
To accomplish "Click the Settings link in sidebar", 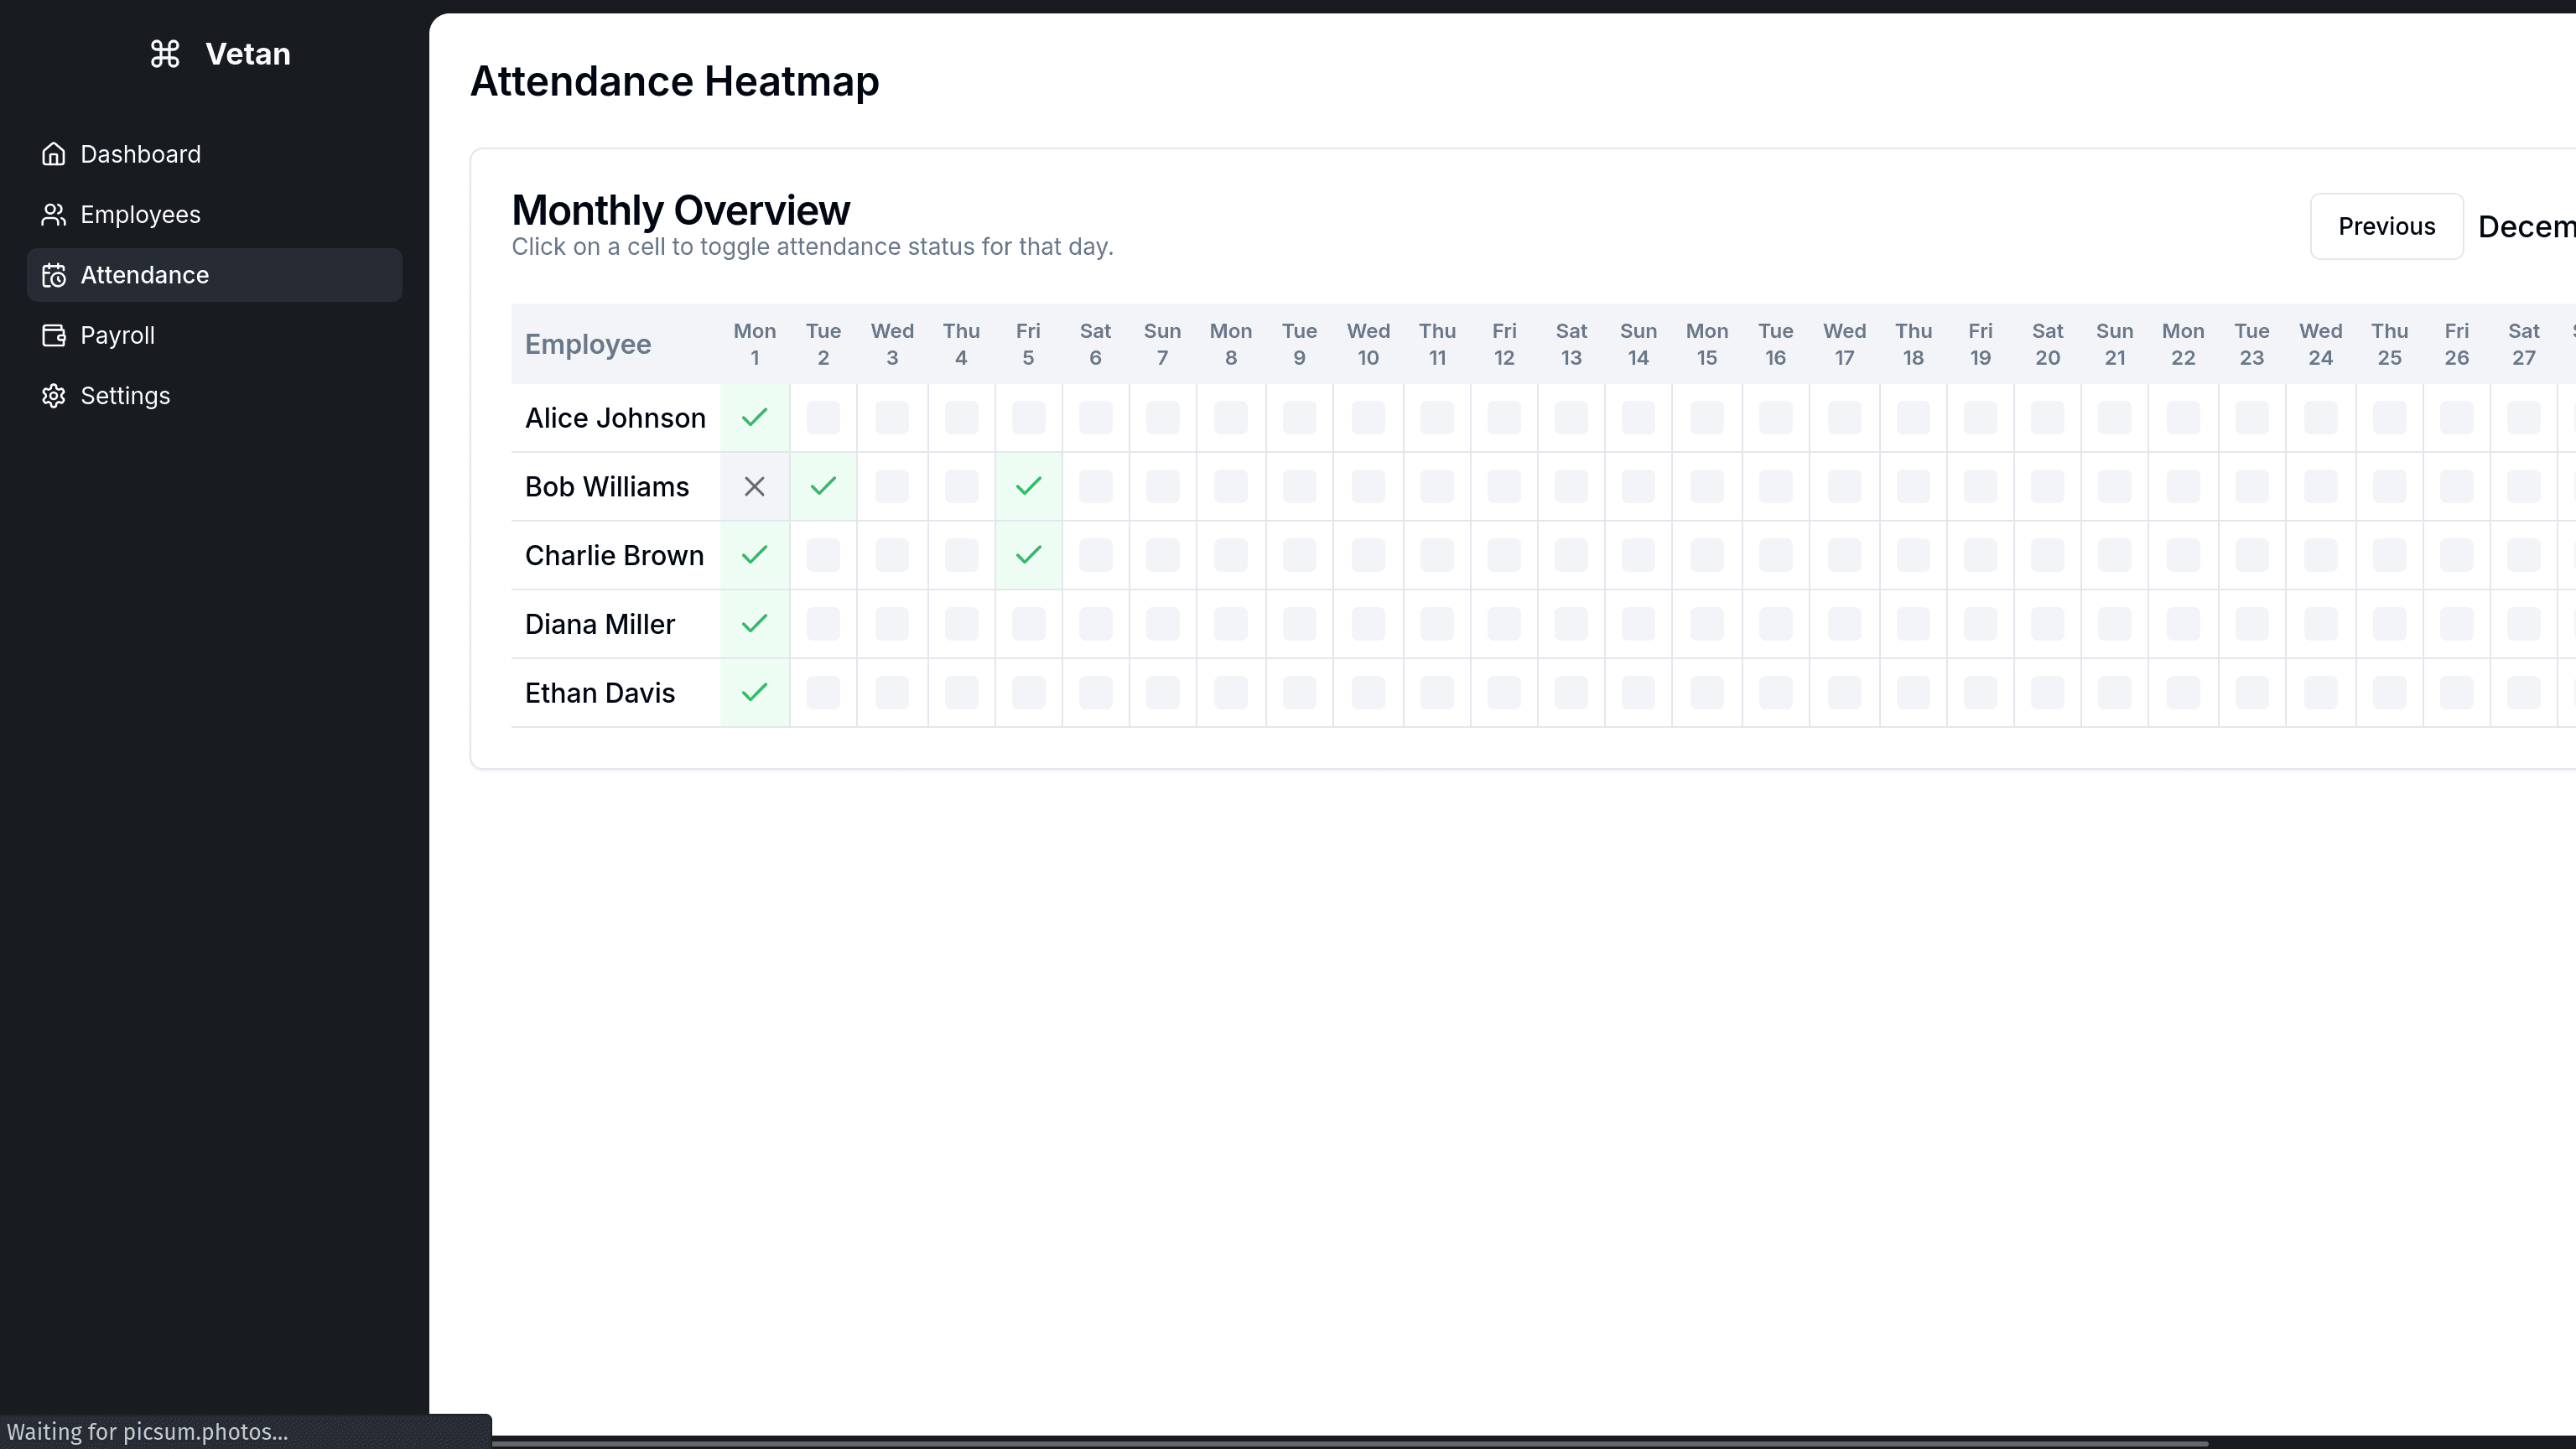I will [125, 396].
